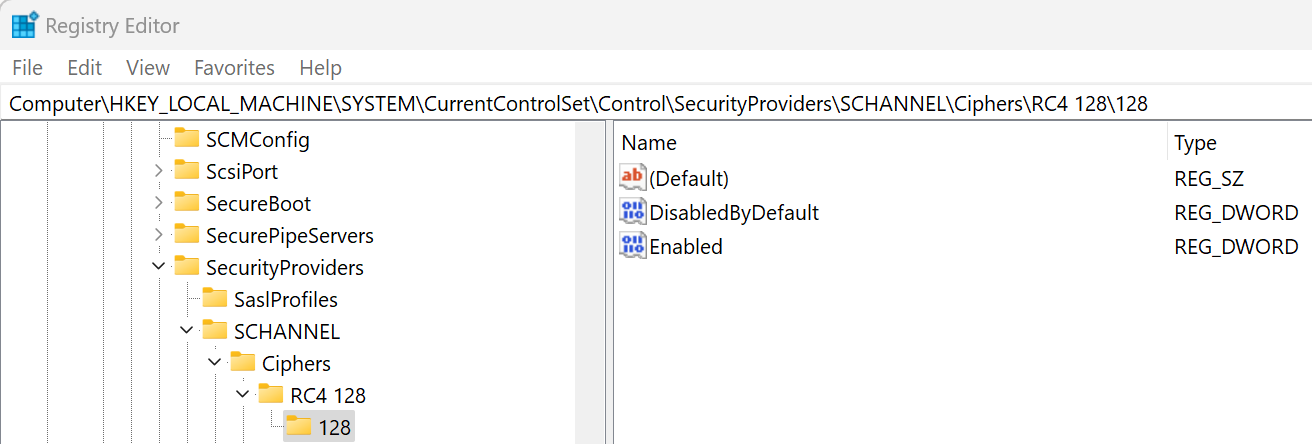1312x444 pixels.
Task: Expand the ScsiPort tree node
Action: click(x=159, y=171)
